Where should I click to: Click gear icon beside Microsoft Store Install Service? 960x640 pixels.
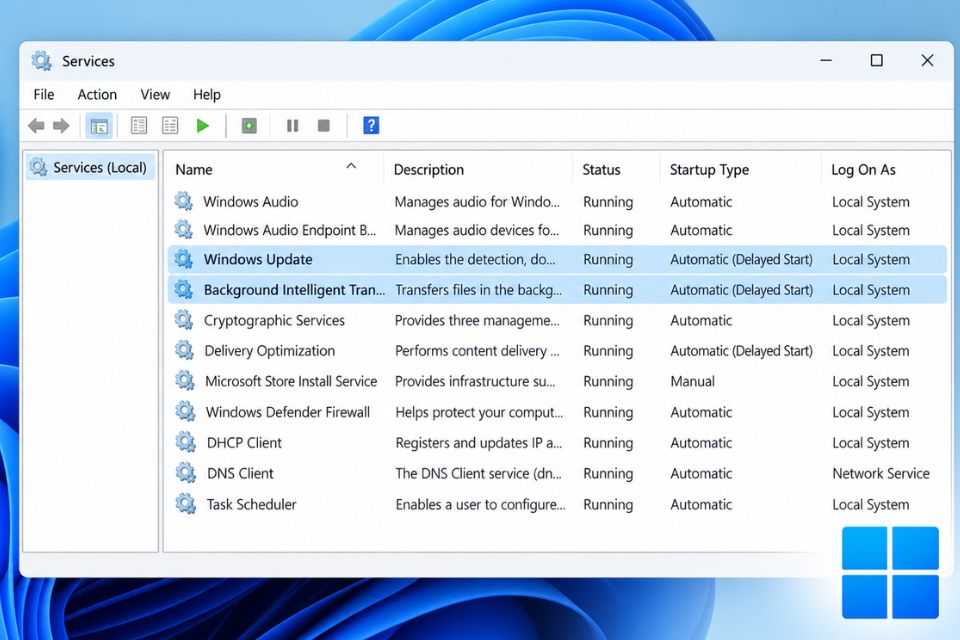(185, 380)
